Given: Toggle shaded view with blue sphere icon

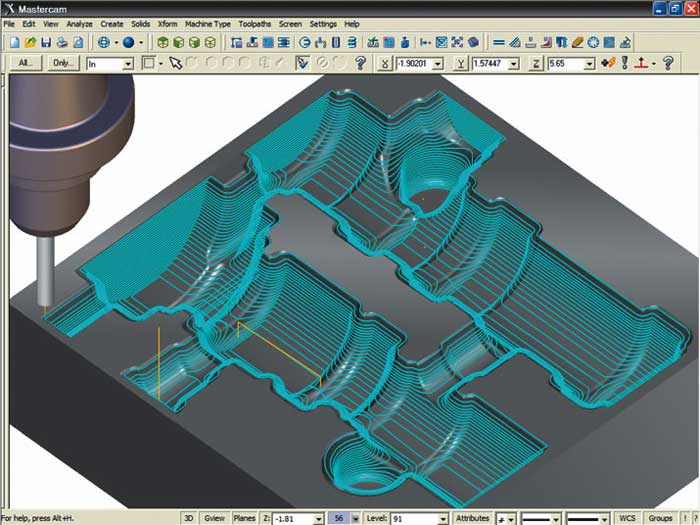Looking at the screenshot, I should [x=129, y=42].
